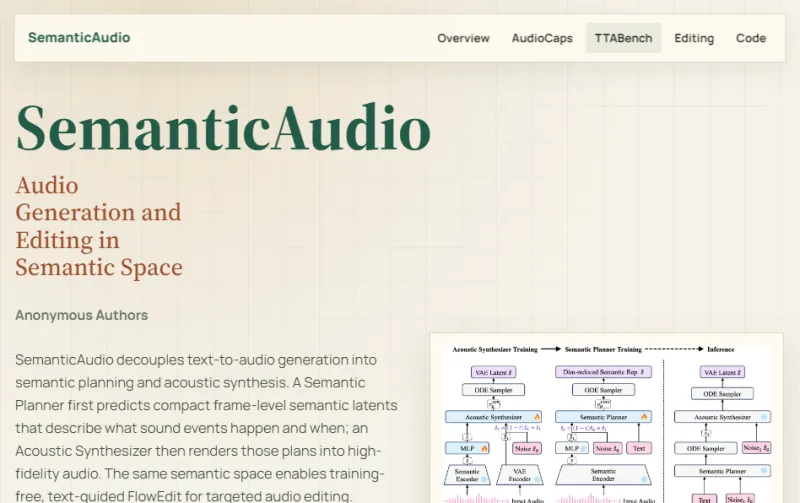Click the SemanticAudio brand logo link
800x503 pixels.
pyautogui.click(x=79, y=38)
